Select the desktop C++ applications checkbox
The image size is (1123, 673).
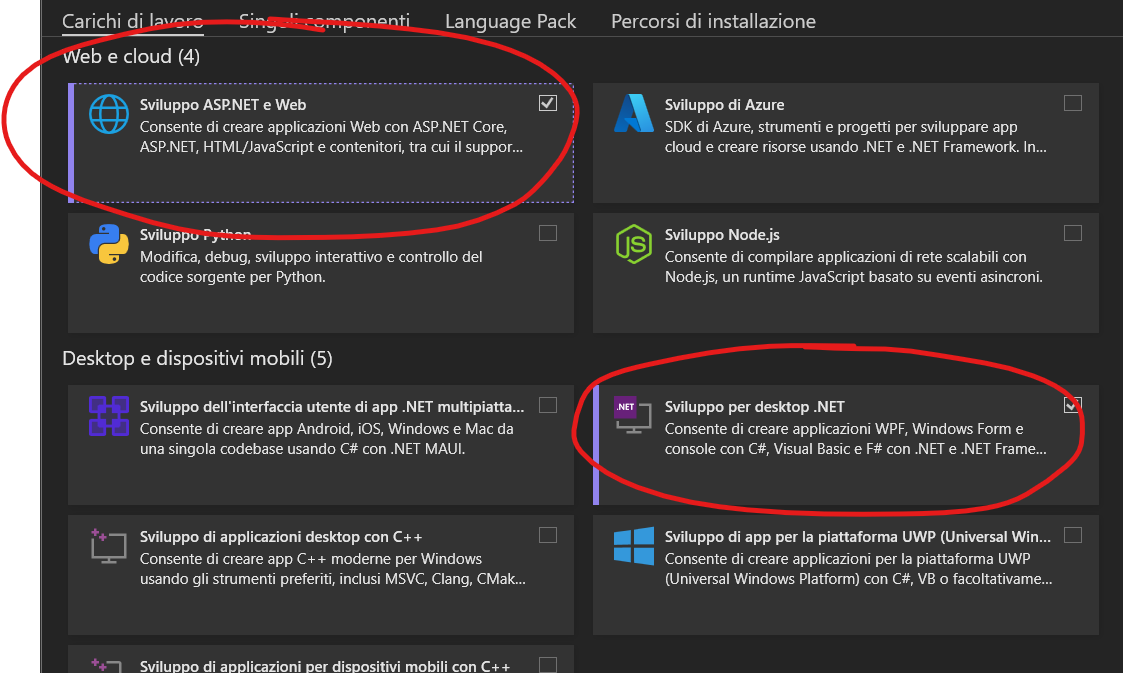coord(547,535)
